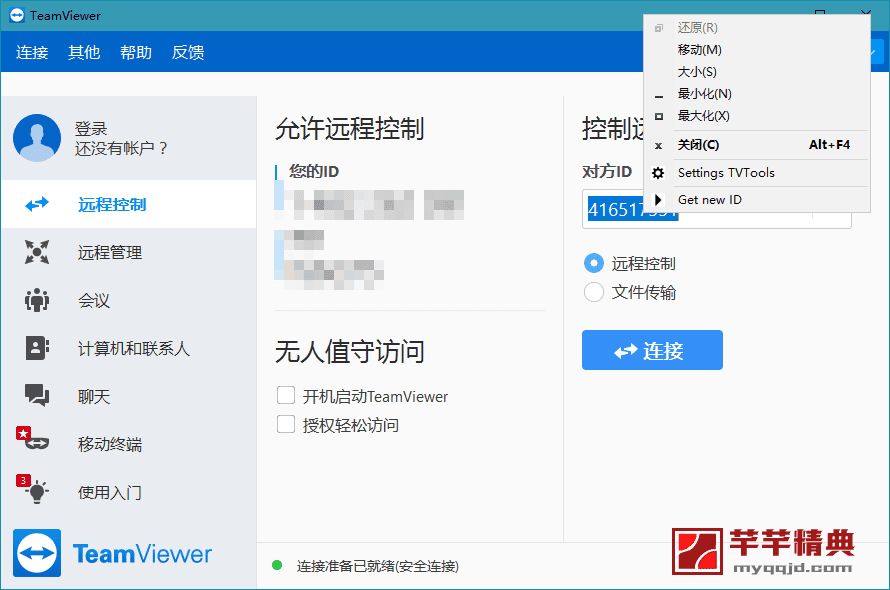Click the arrow icon beside Get new ID
This screenshot has width=890, height=590.
(x=658, y=199)
